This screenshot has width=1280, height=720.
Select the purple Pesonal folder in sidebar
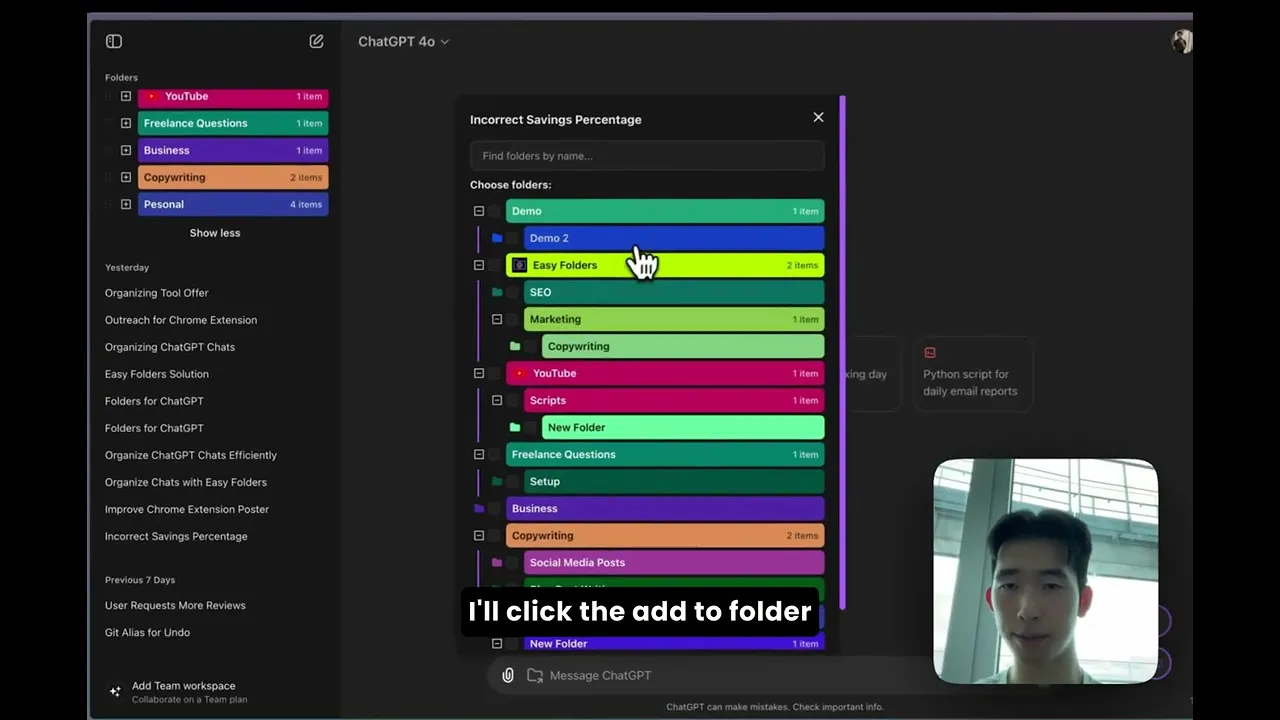[x=233, y=204]
